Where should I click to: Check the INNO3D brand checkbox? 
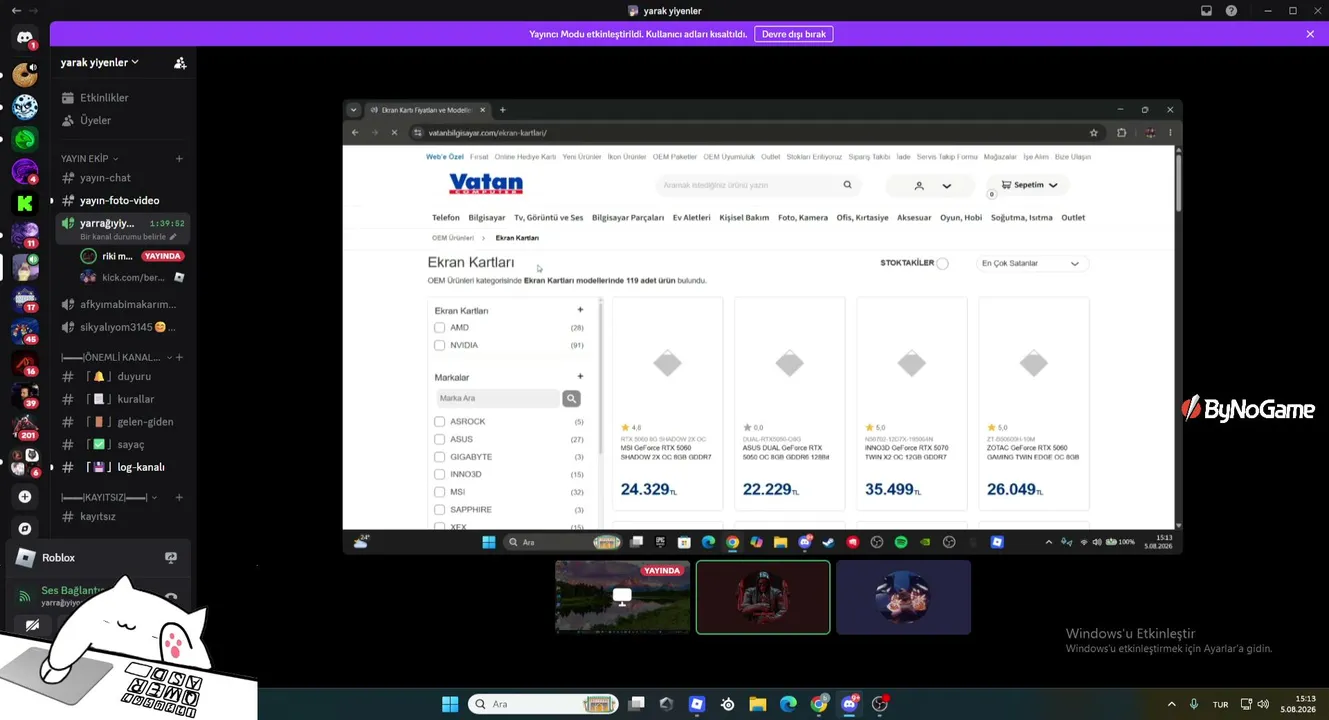[x=439, y=474]
